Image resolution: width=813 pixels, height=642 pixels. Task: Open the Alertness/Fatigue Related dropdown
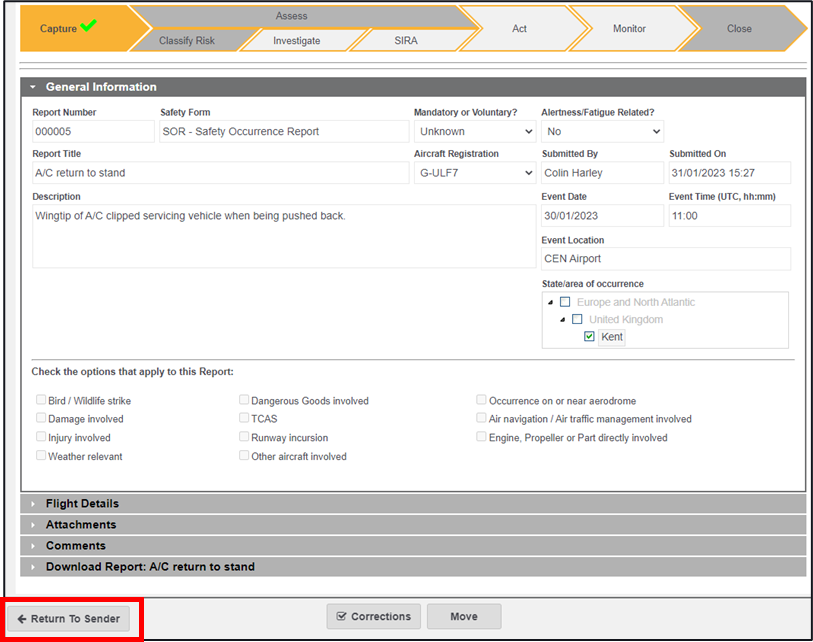(x=602, y=131)
